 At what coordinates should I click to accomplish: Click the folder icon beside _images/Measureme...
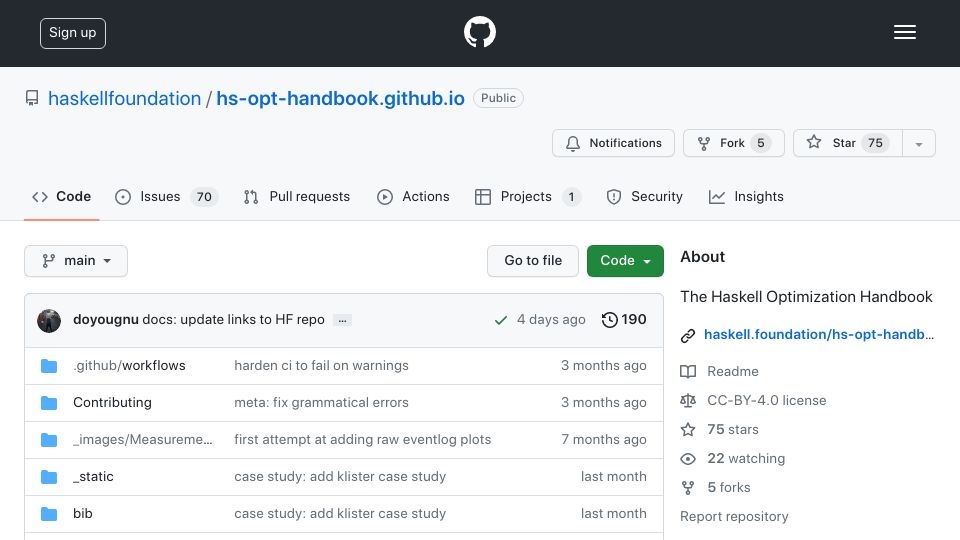(x=49, y=440)
